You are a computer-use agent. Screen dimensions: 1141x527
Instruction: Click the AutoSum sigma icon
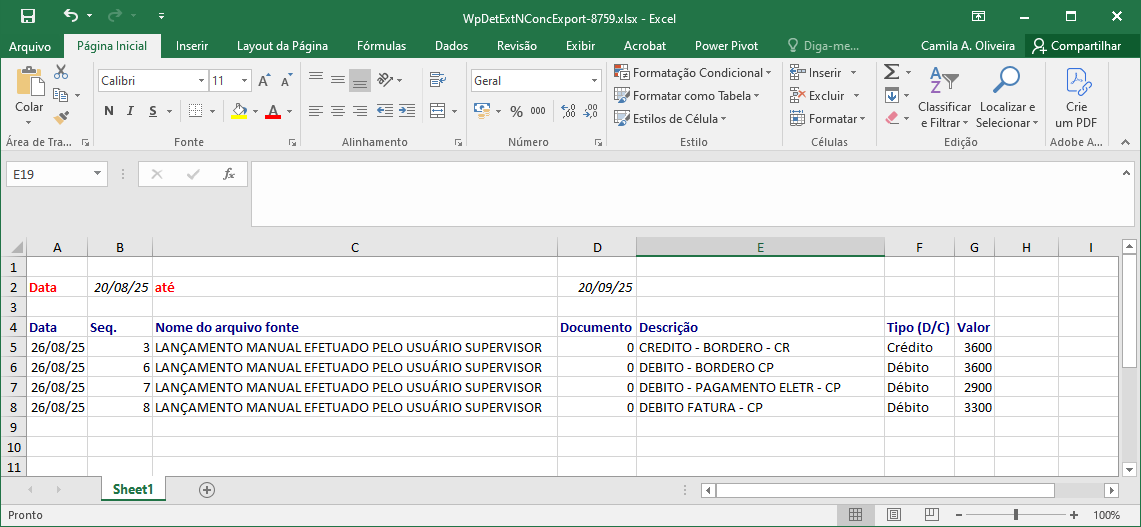[x=891, y=72]
